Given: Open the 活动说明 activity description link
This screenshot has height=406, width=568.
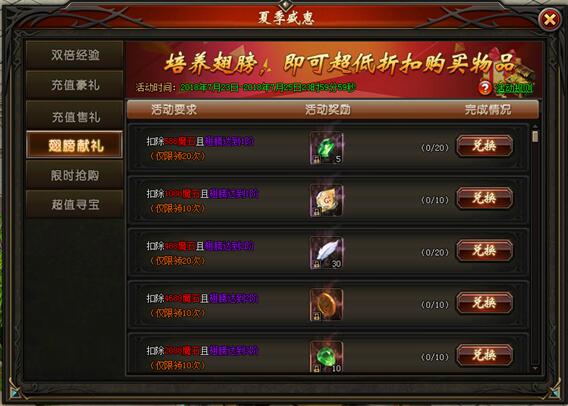Looking at the screenshot, I should pos(514,88).
